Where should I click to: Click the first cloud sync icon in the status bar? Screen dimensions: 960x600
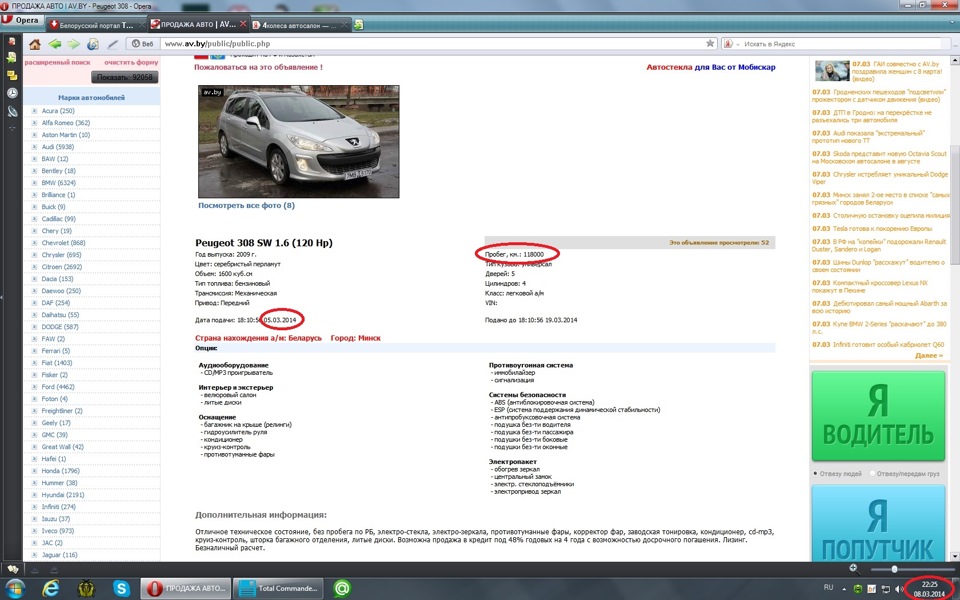click(35, 569)
